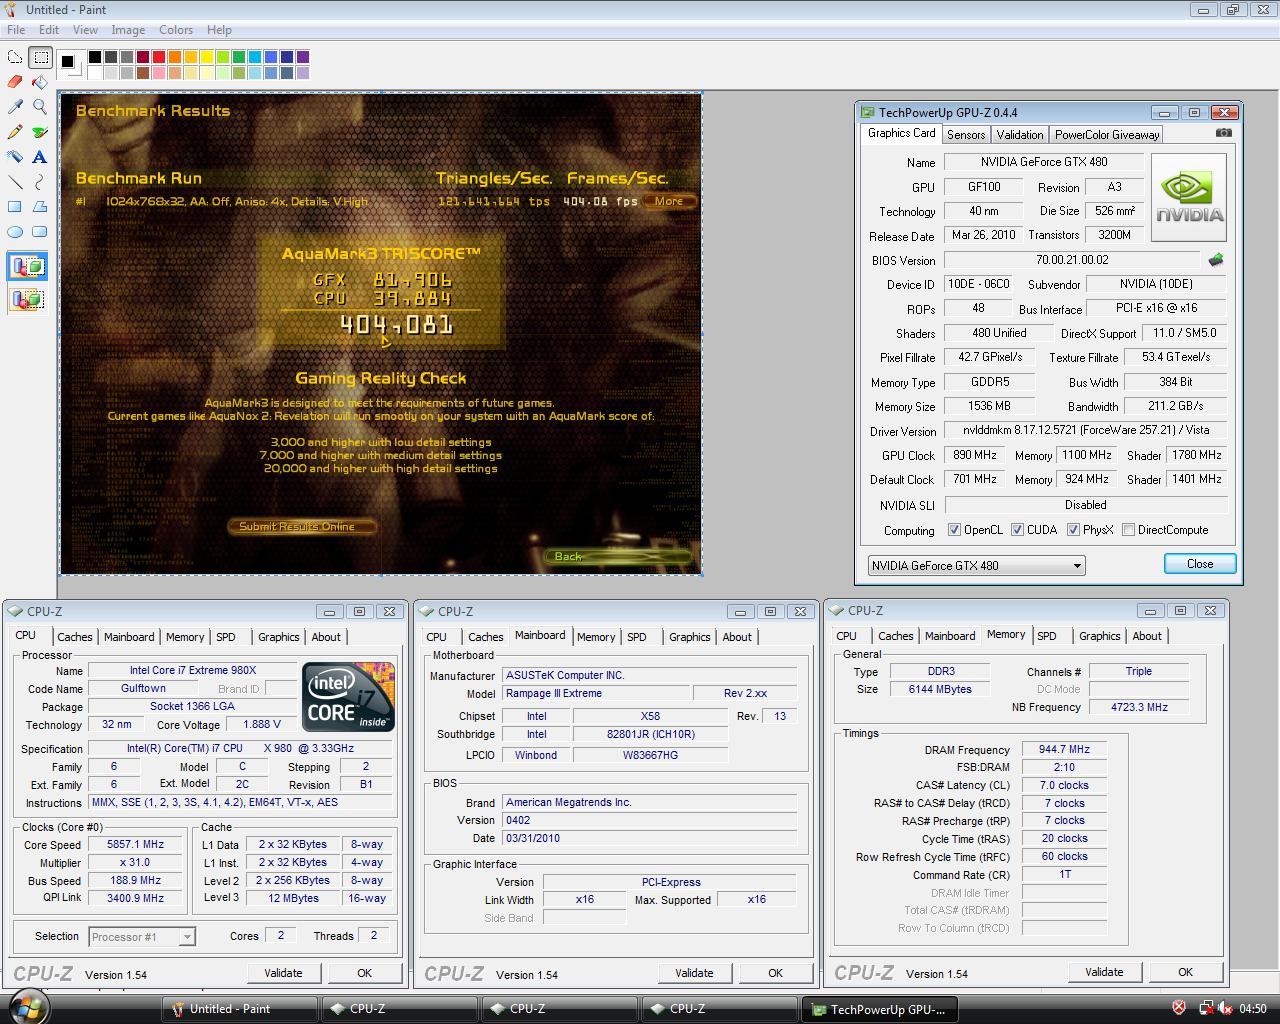Switch to Untitled - Paint taskbar button
Image resolution: width=1280 pixels, height=1024 pixels.
(239, 1009)
